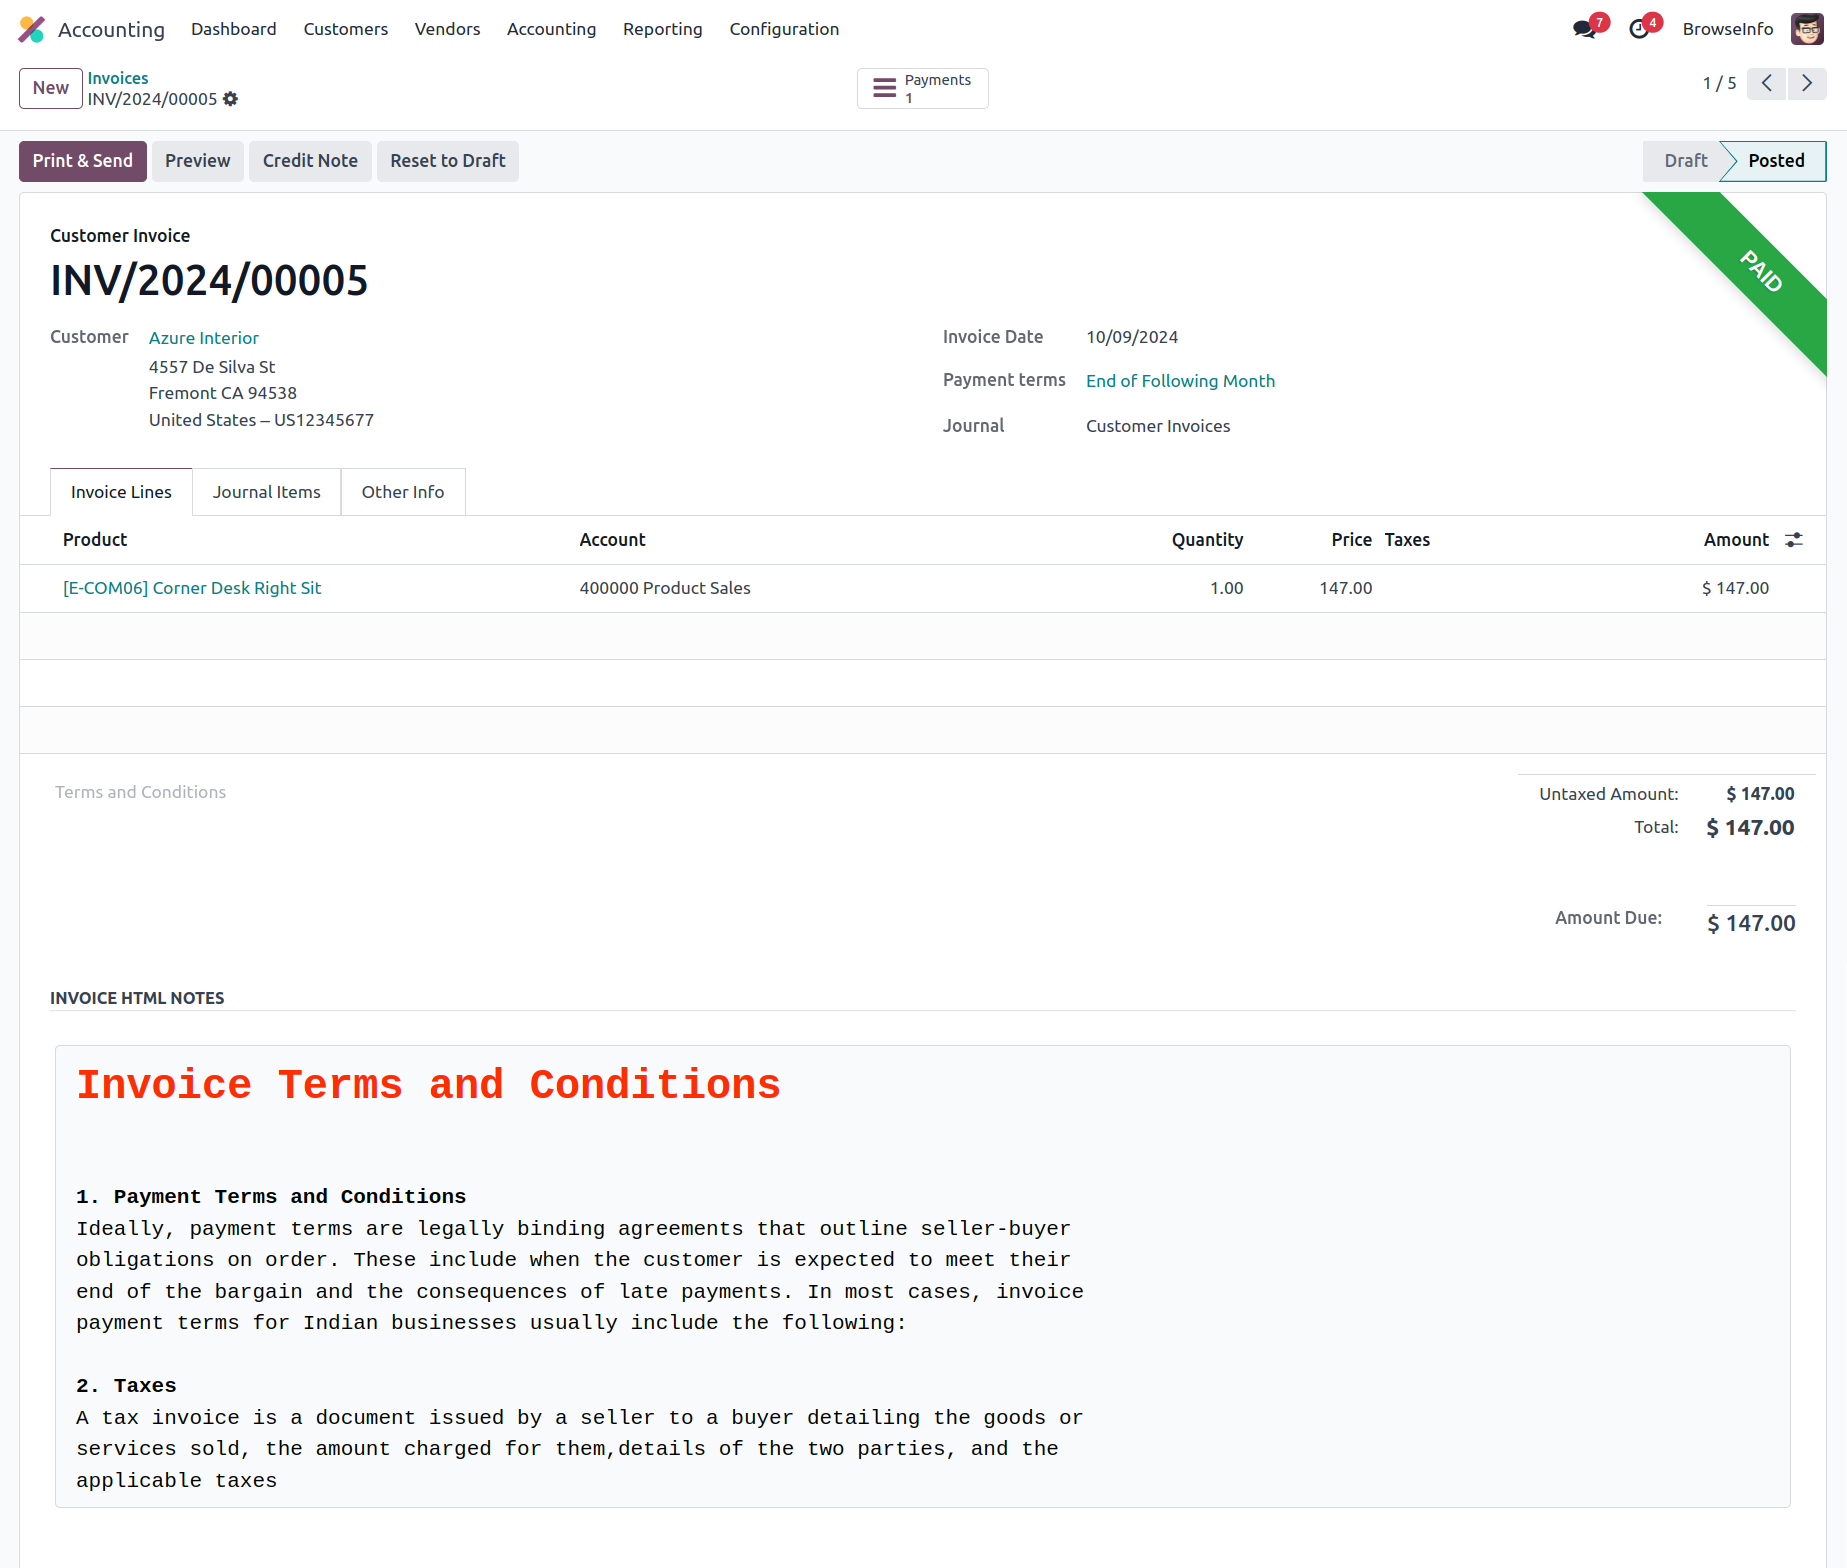
Task: Select the Posted status stage
Action: point(1775,161)
